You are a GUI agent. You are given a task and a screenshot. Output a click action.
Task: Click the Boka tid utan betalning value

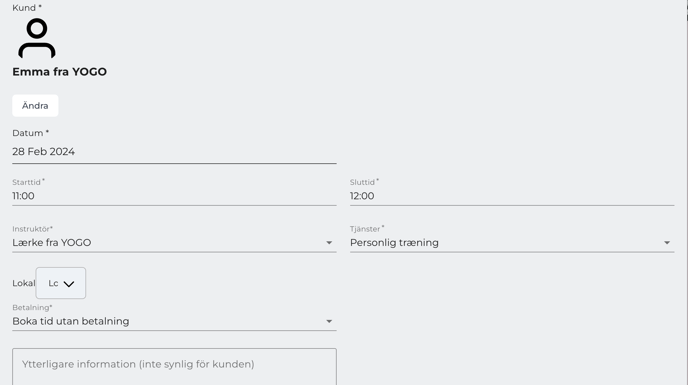71,321
